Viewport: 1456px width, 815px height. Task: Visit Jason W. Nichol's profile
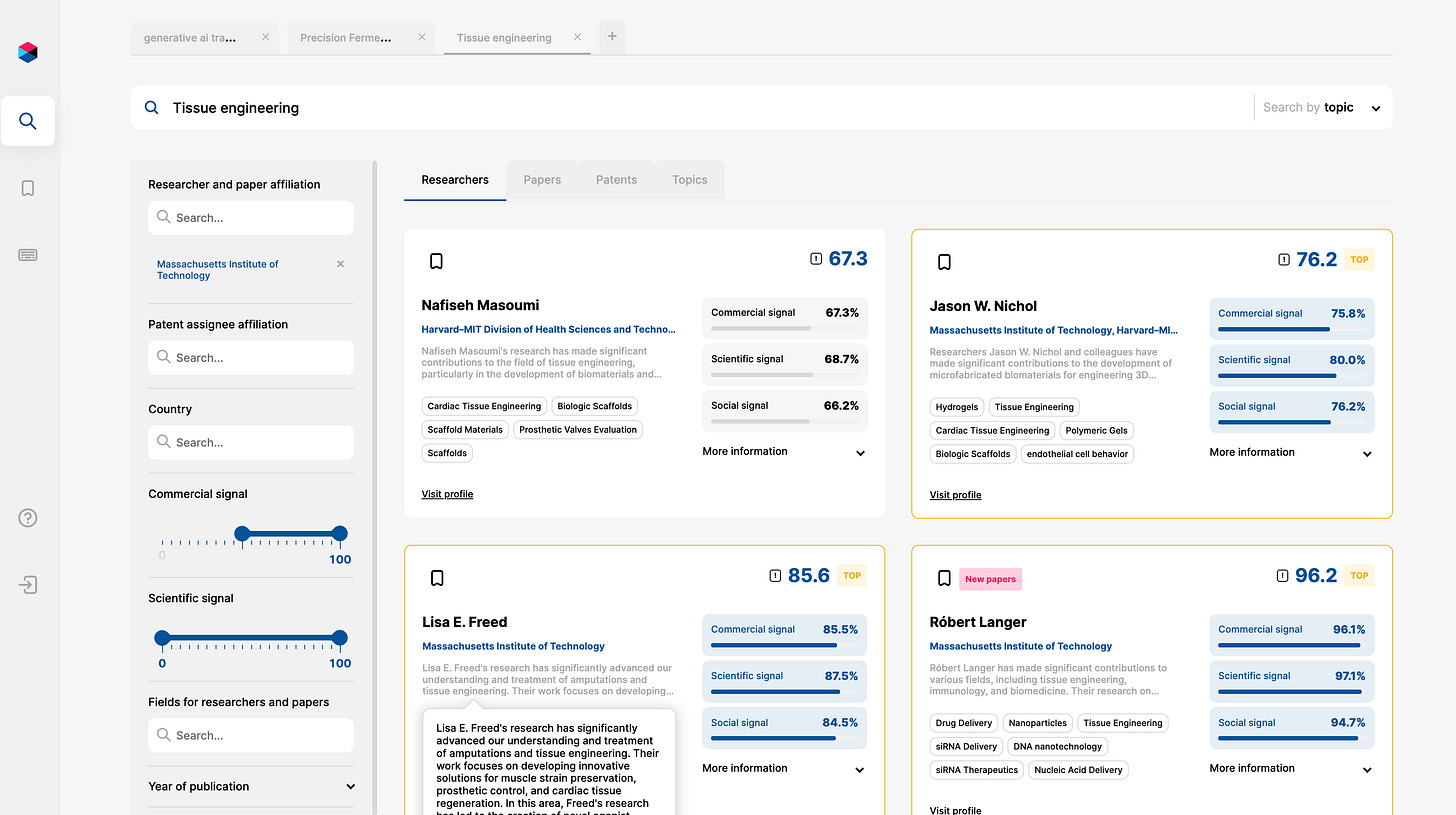[955, 495]
